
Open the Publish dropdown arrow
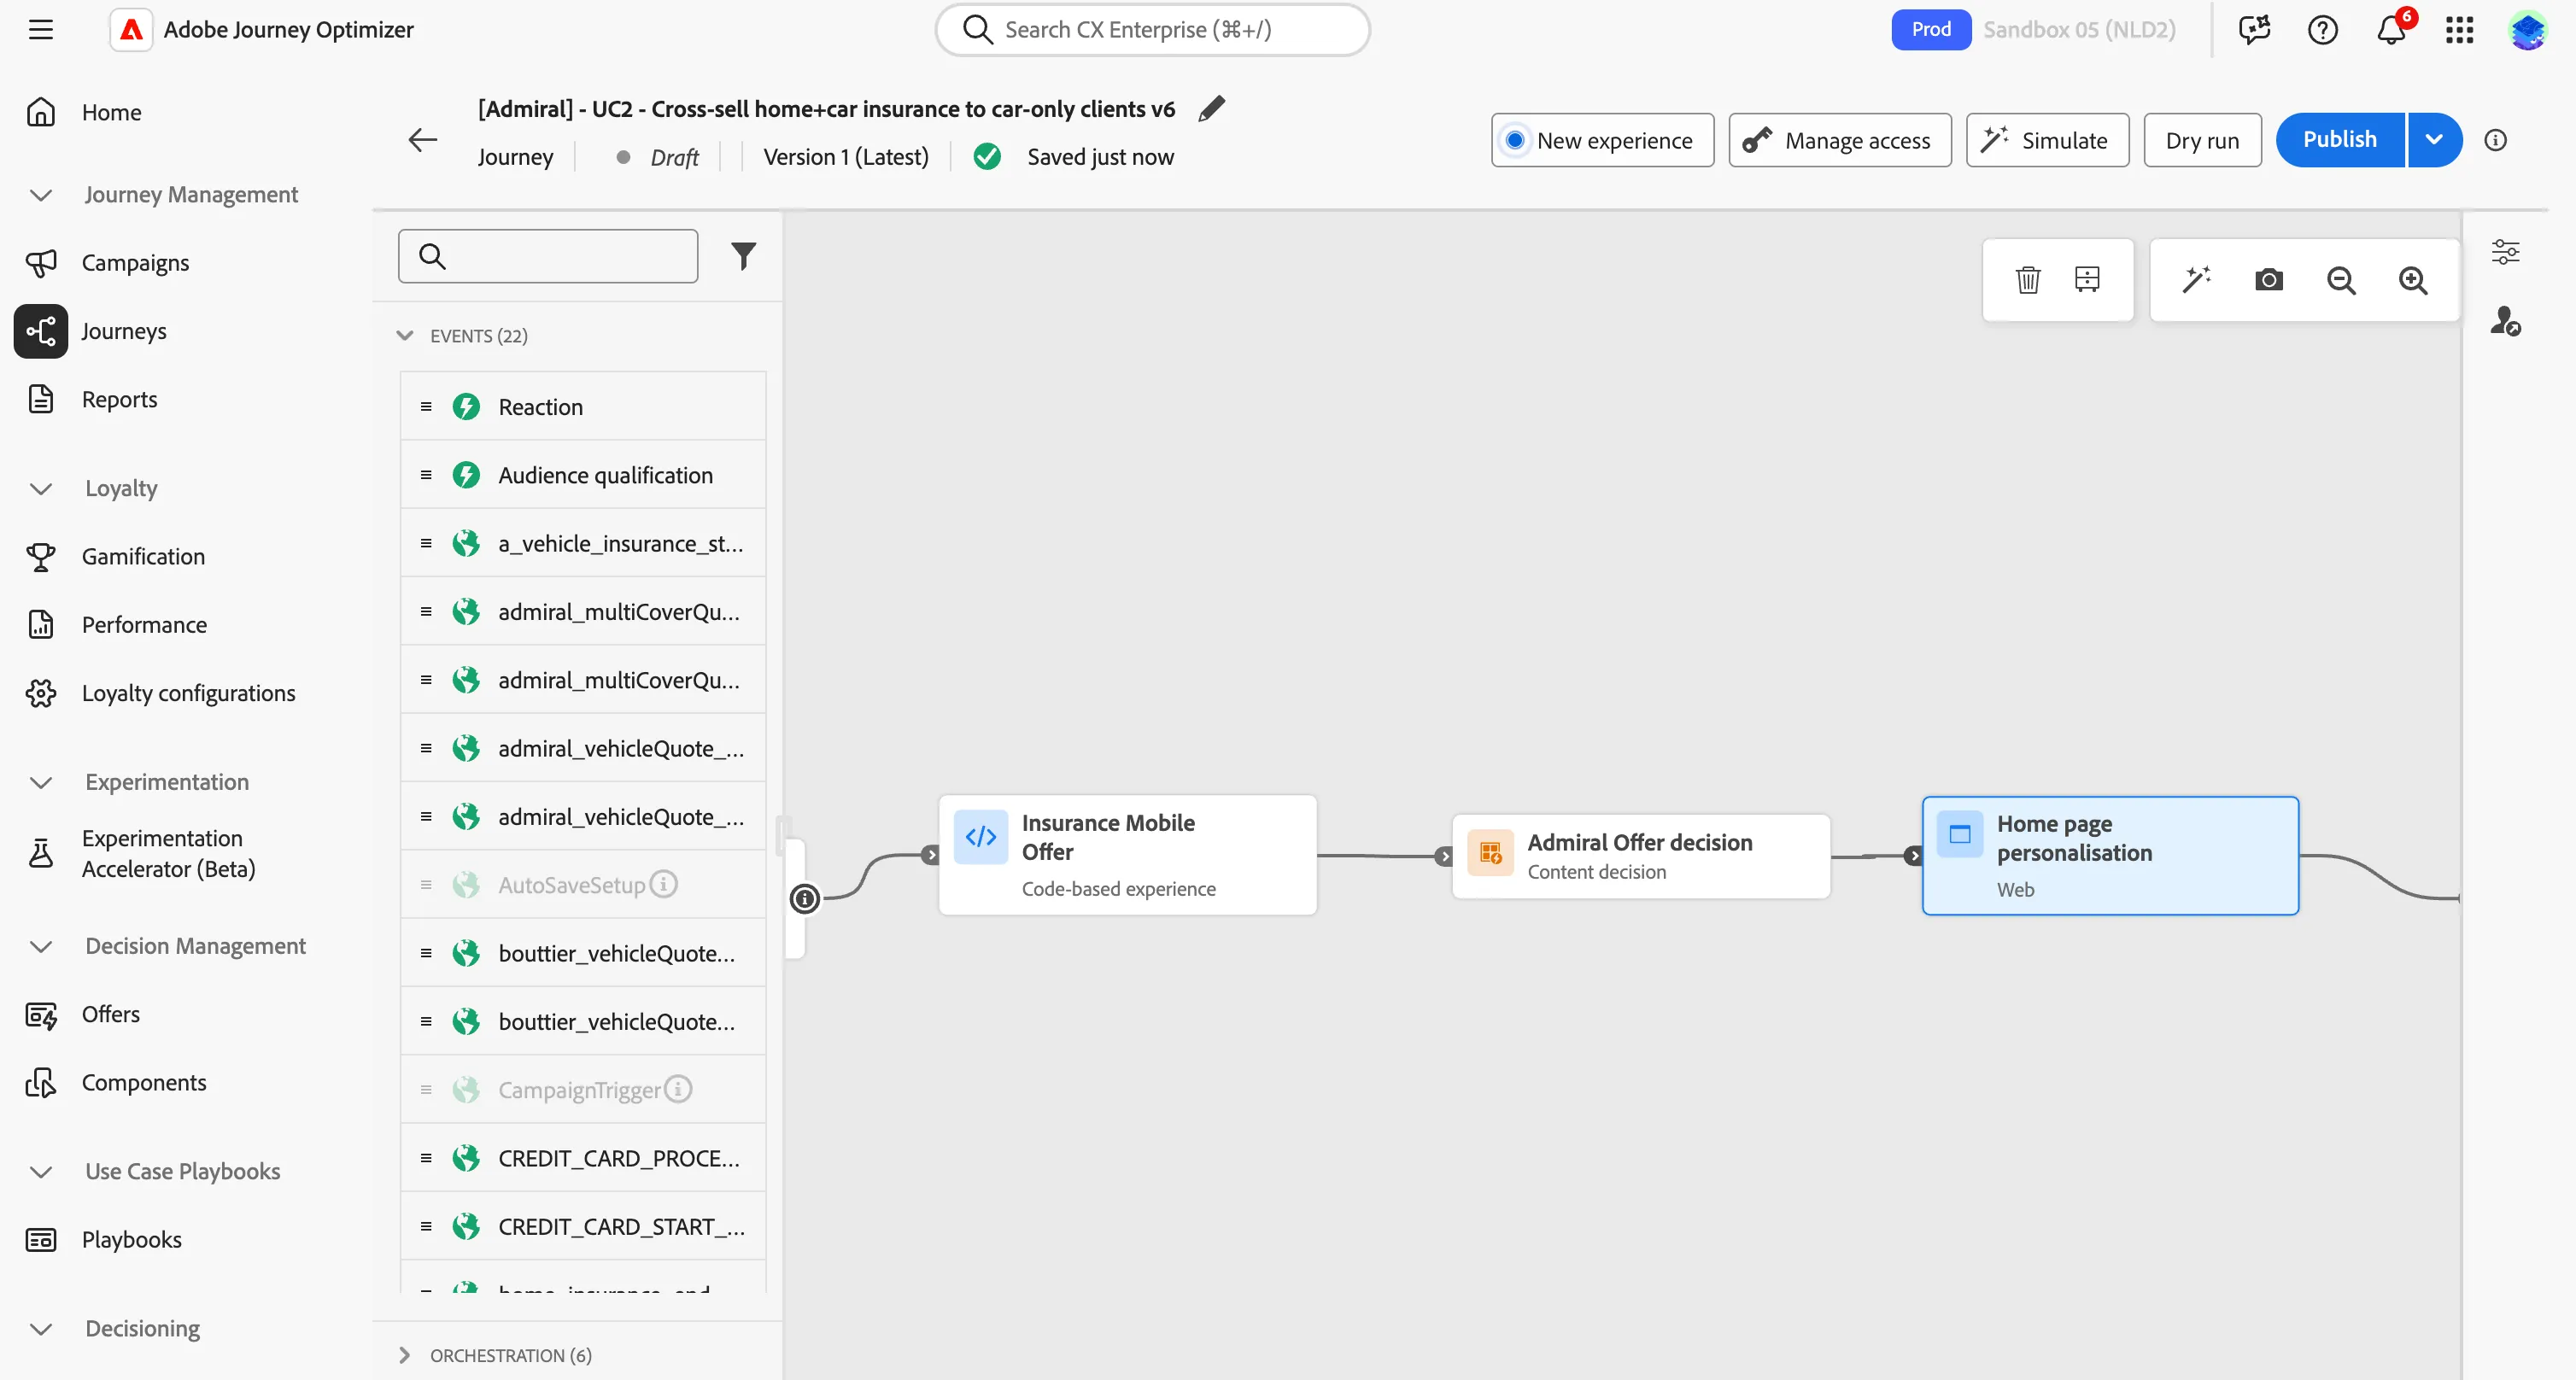tap(2433, 140)
